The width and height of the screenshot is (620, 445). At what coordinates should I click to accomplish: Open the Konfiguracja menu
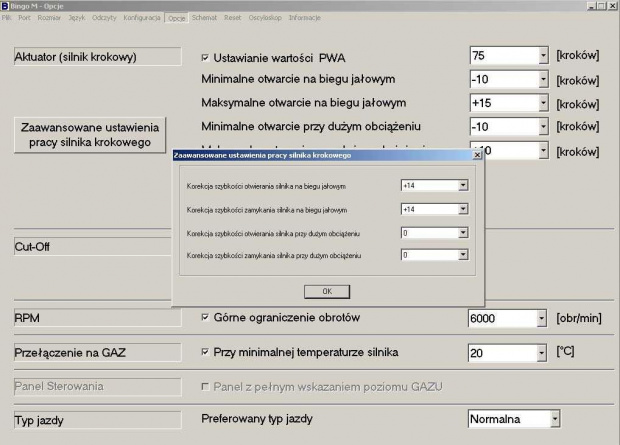(142, 19)
